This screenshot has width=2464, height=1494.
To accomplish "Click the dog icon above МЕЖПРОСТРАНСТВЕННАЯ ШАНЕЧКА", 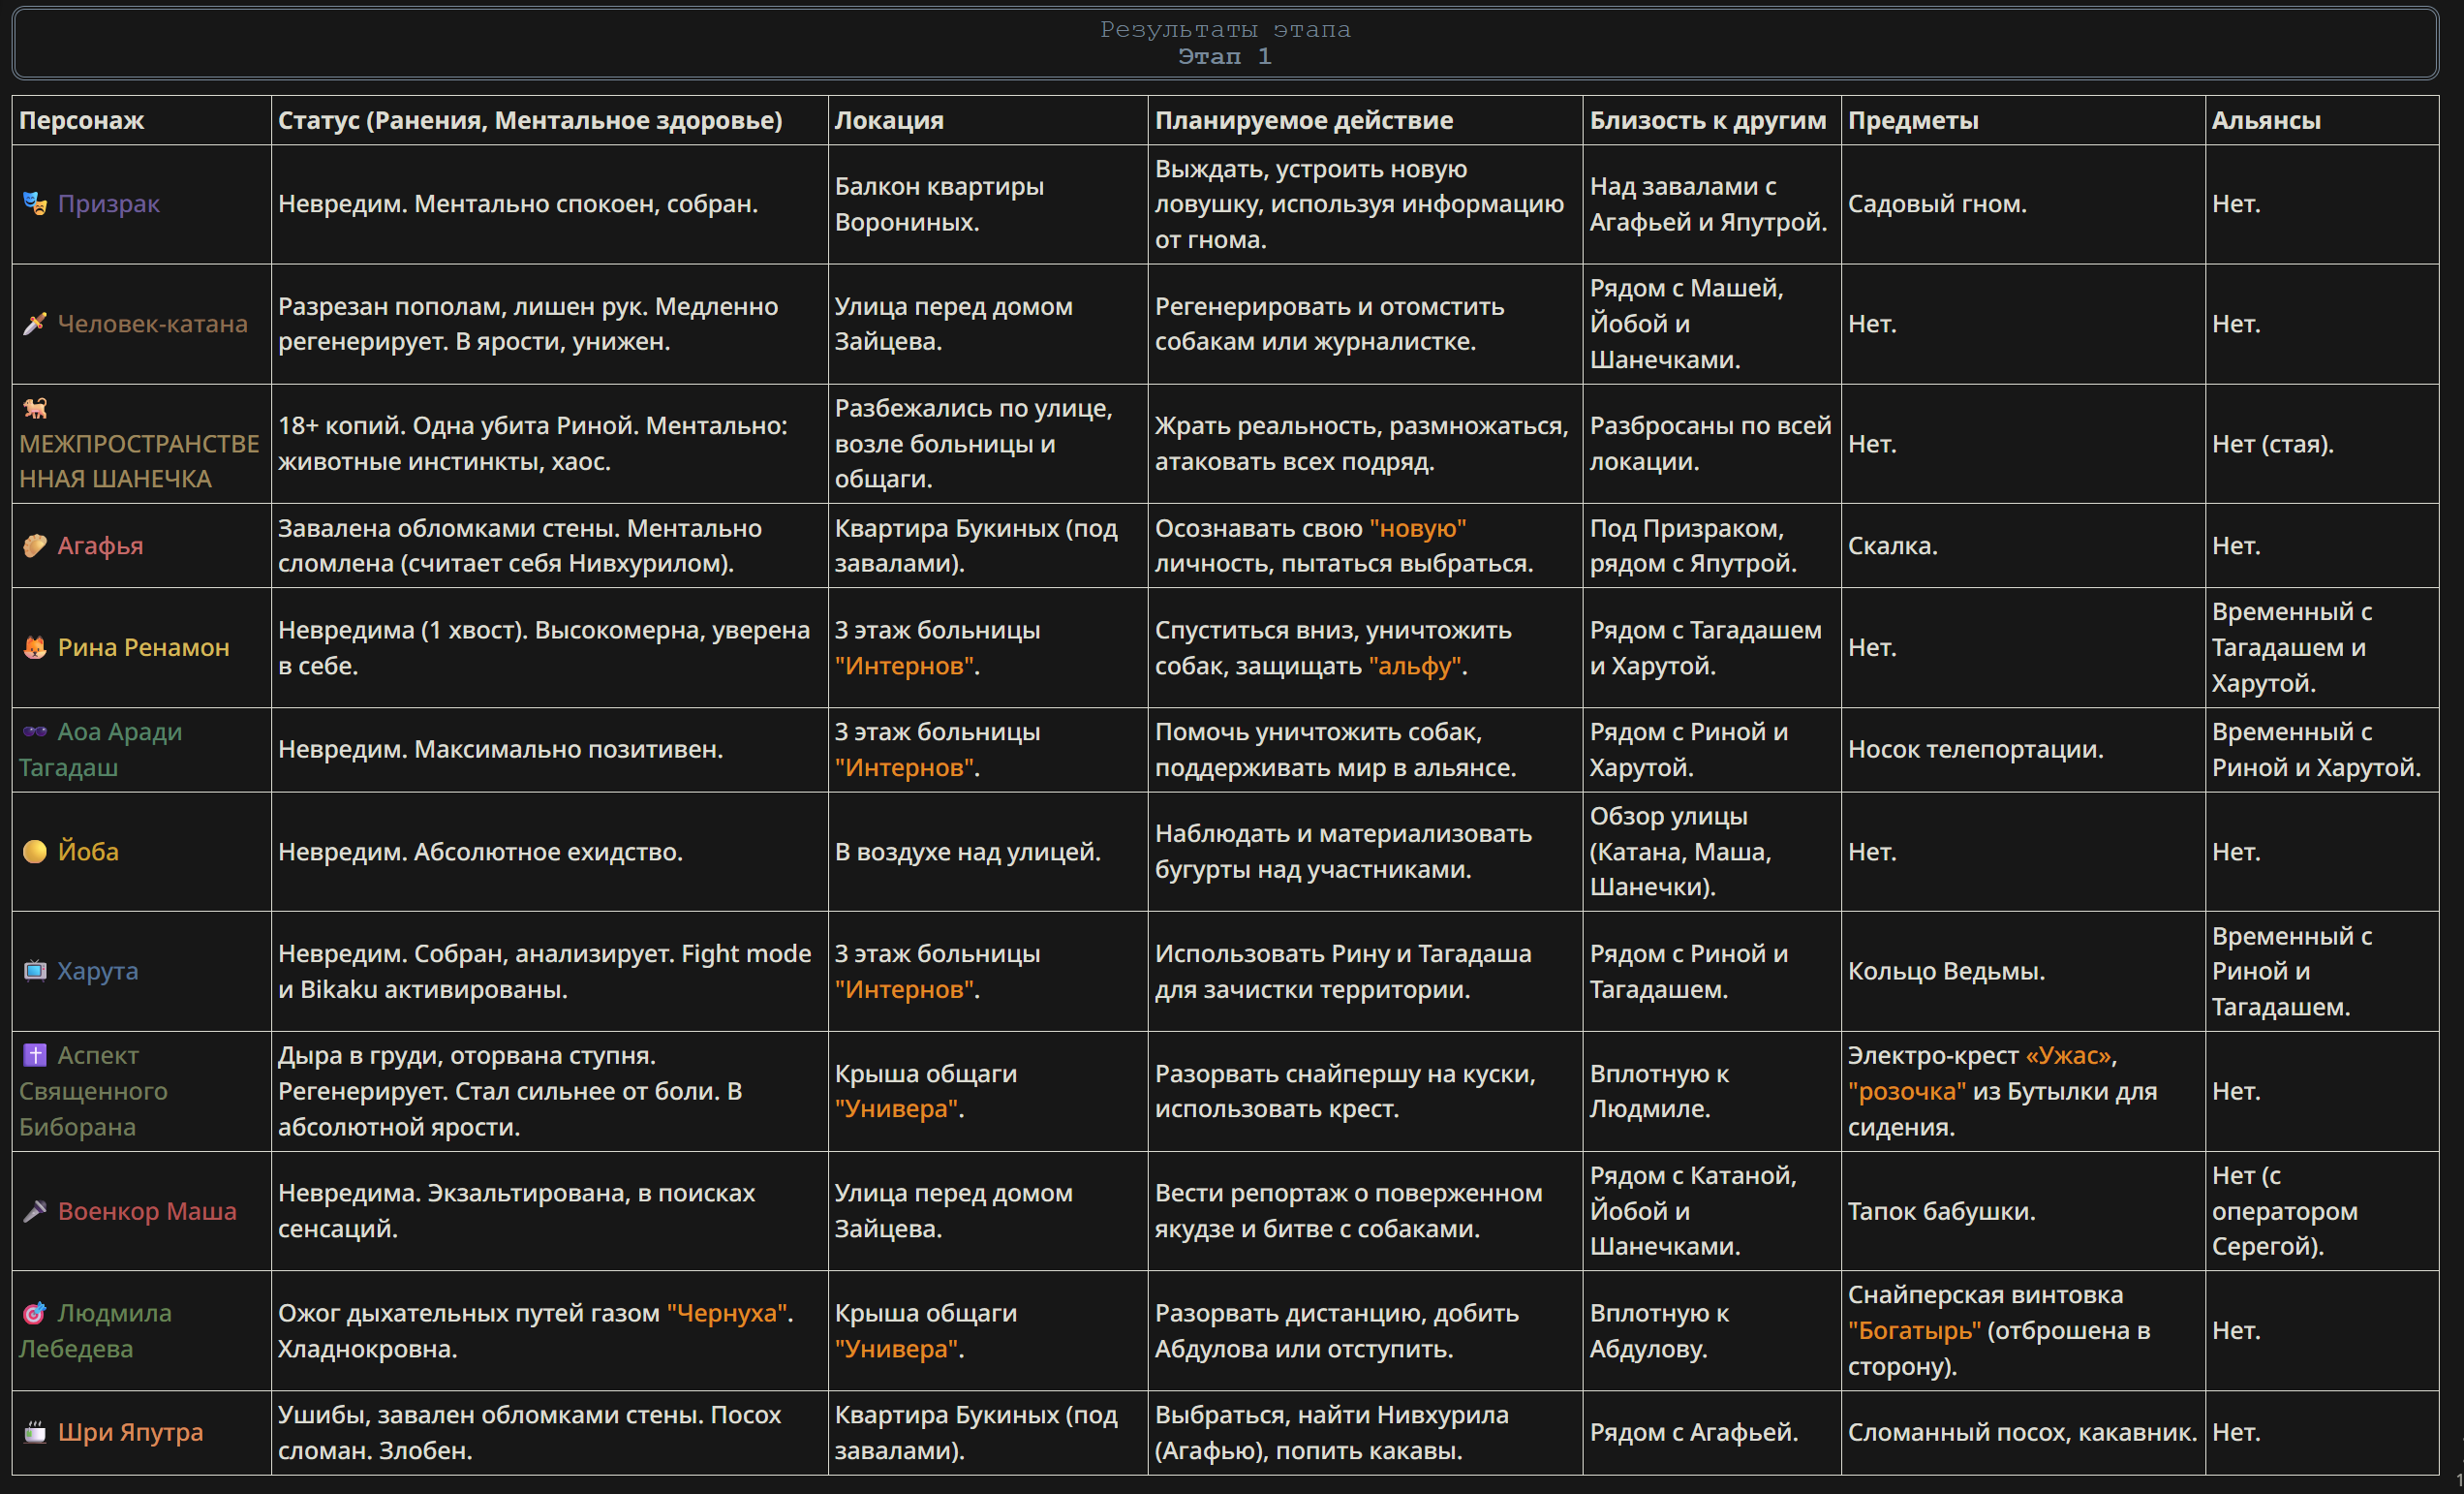I will coord(35,408).
